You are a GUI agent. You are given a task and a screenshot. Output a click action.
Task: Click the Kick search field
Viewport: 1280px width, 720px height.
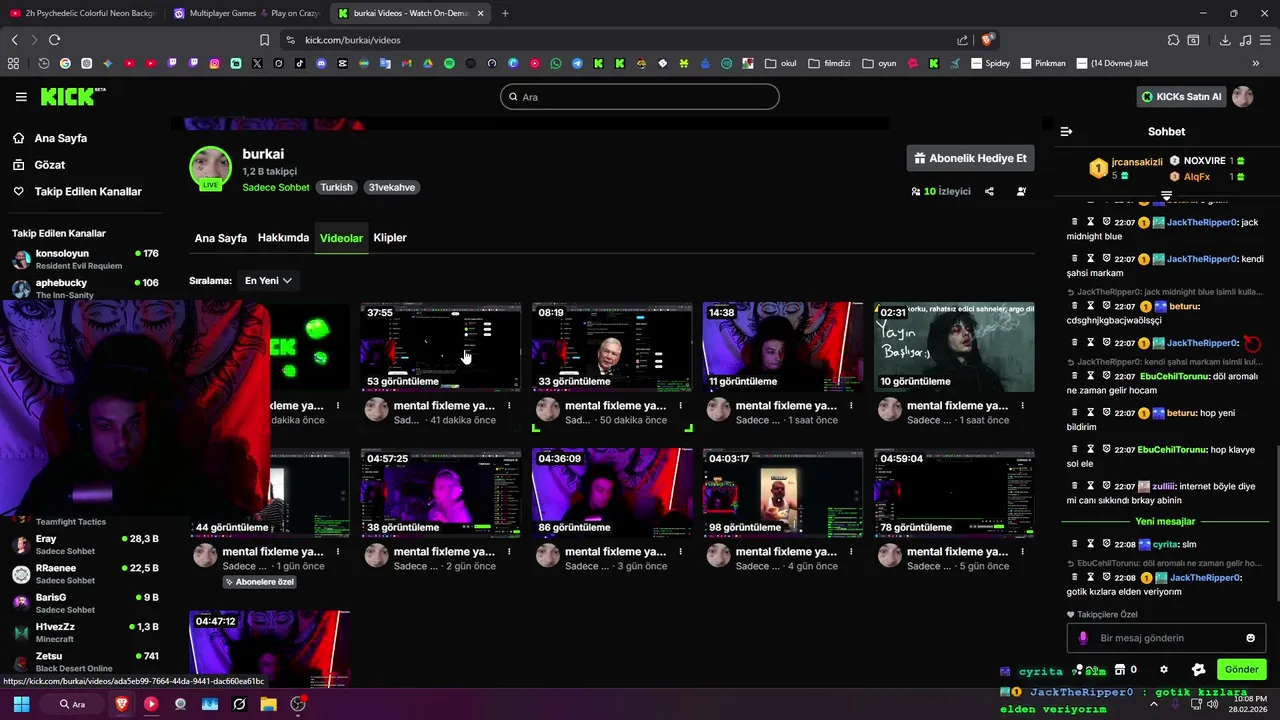640,97
